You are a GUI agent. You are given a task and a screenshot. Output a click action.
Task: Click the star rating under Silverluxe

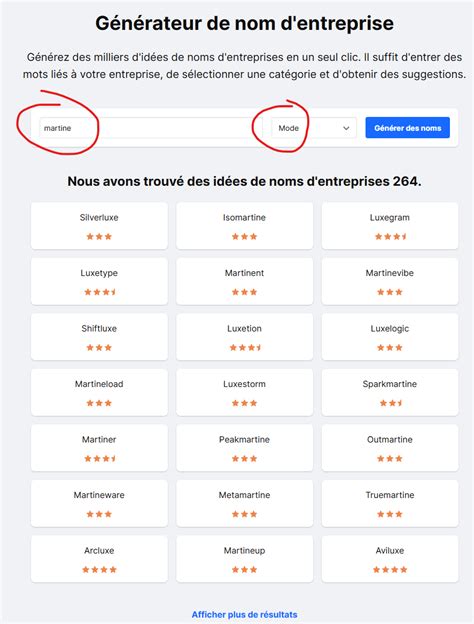[x=99, y=236]
